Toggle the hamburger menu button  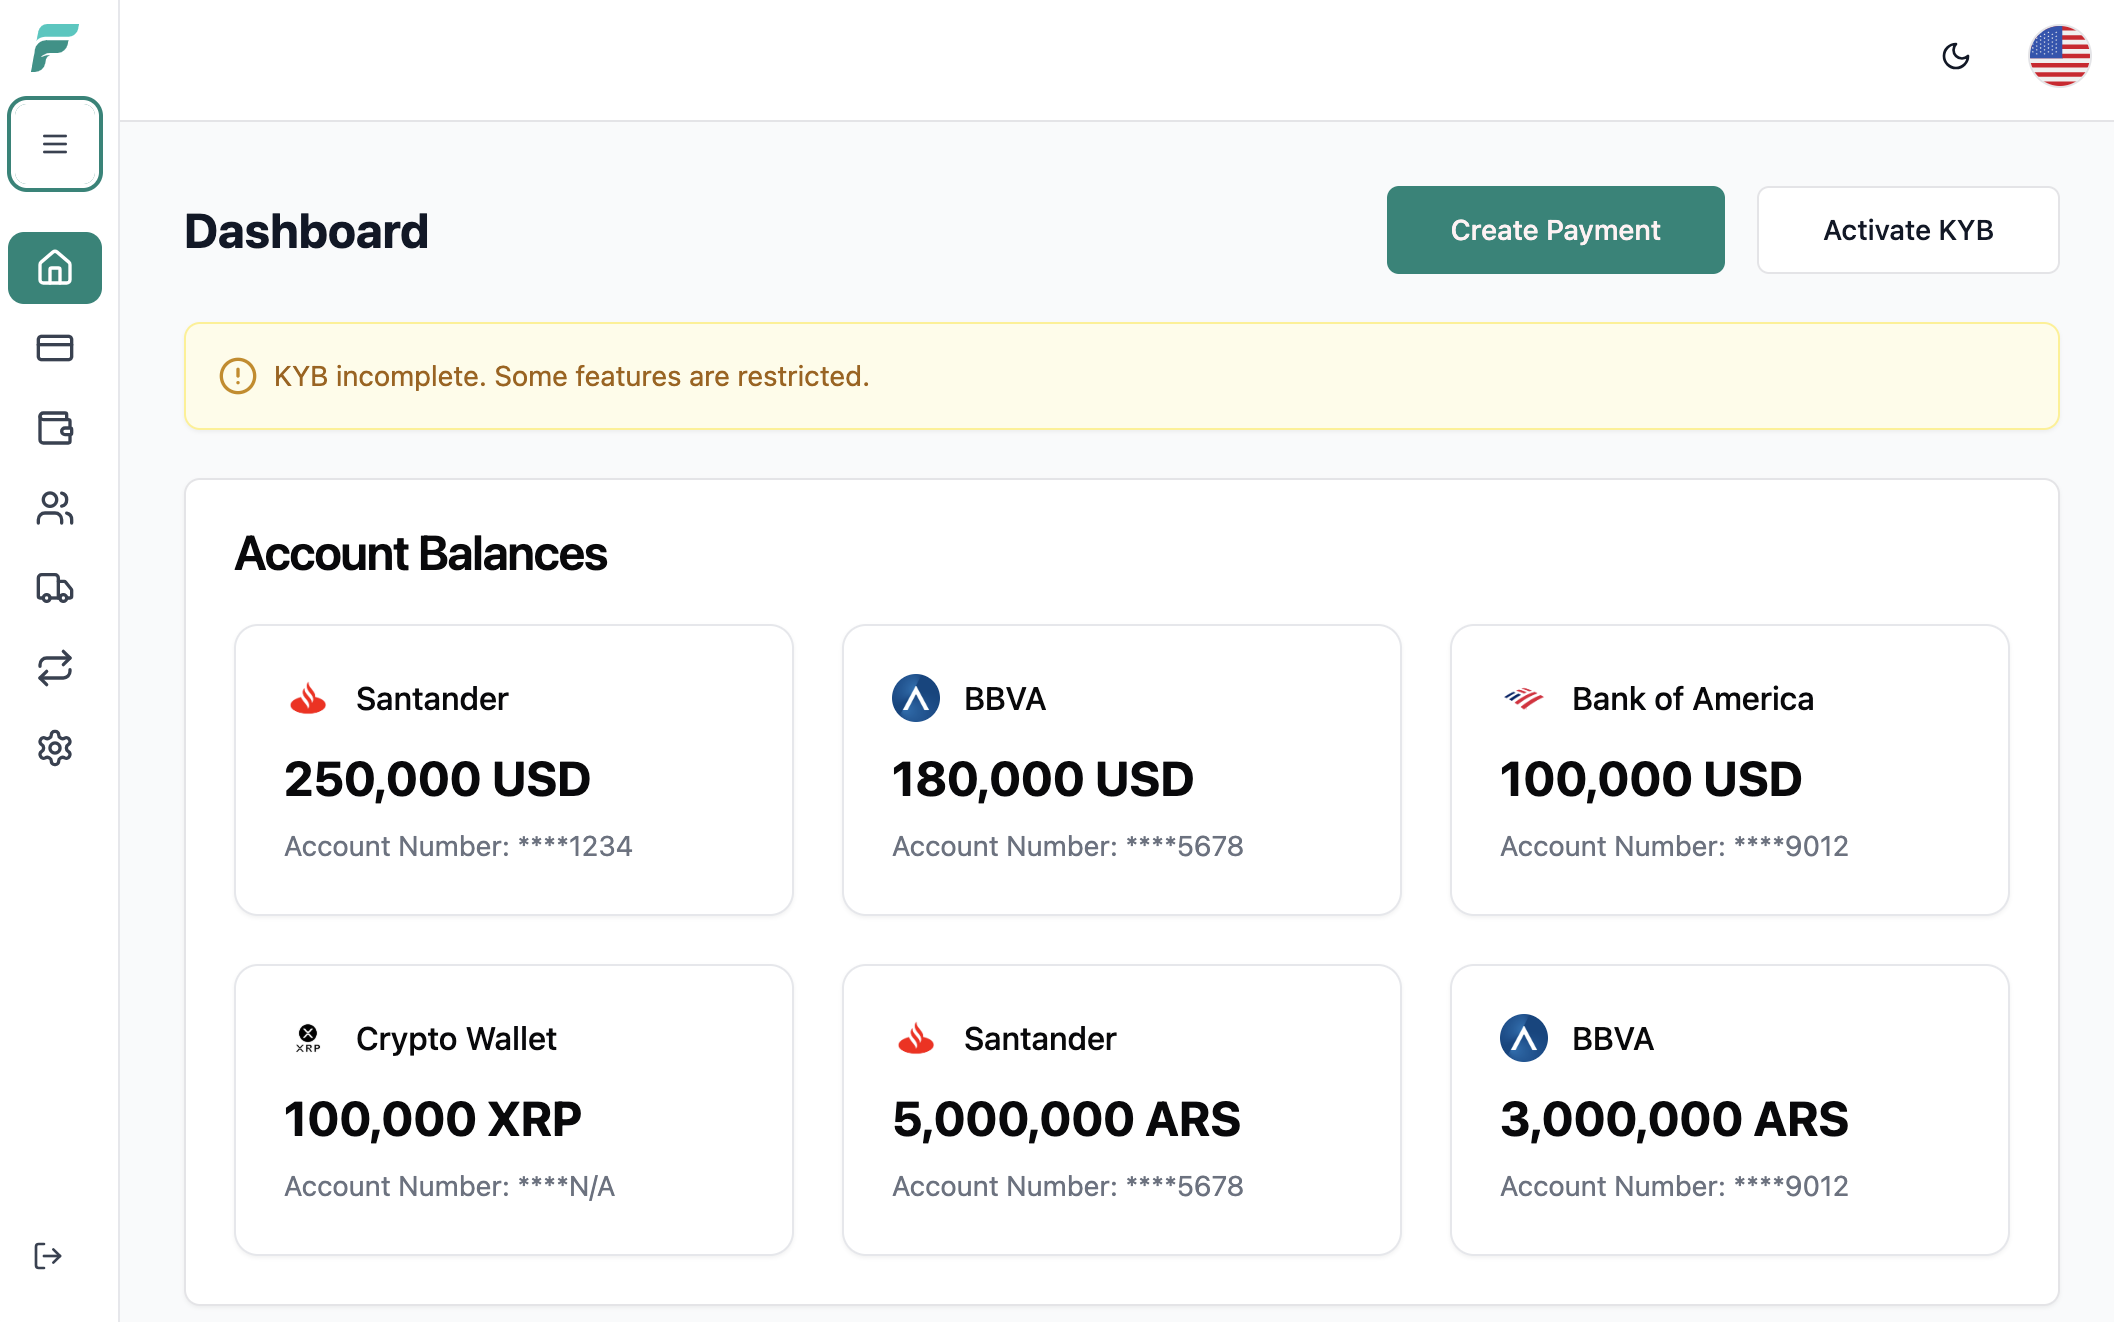55,144
